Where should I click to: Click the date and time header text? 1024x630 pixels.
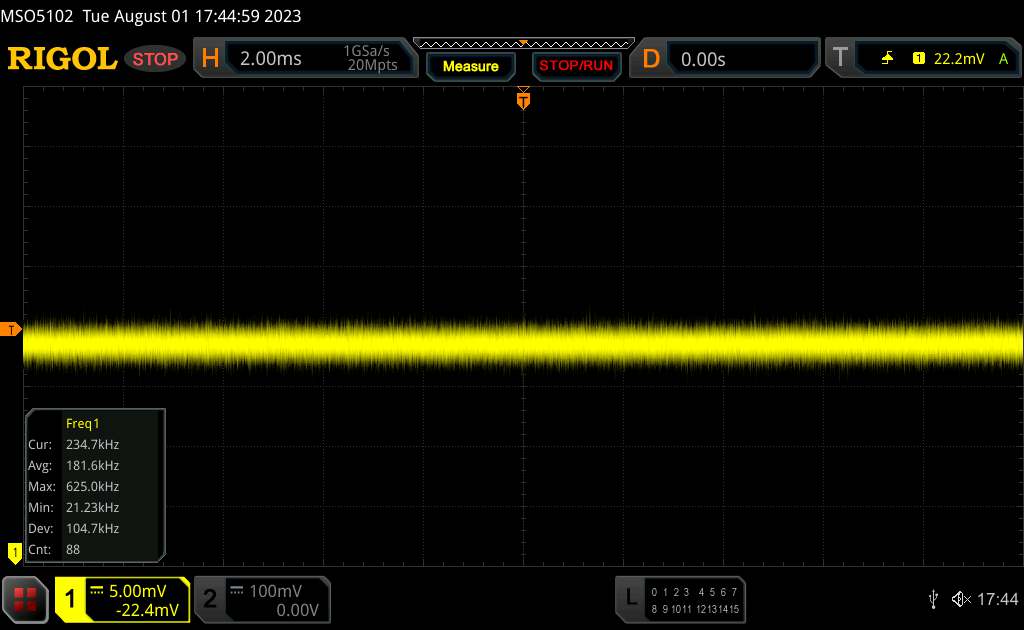coord(192,16)
